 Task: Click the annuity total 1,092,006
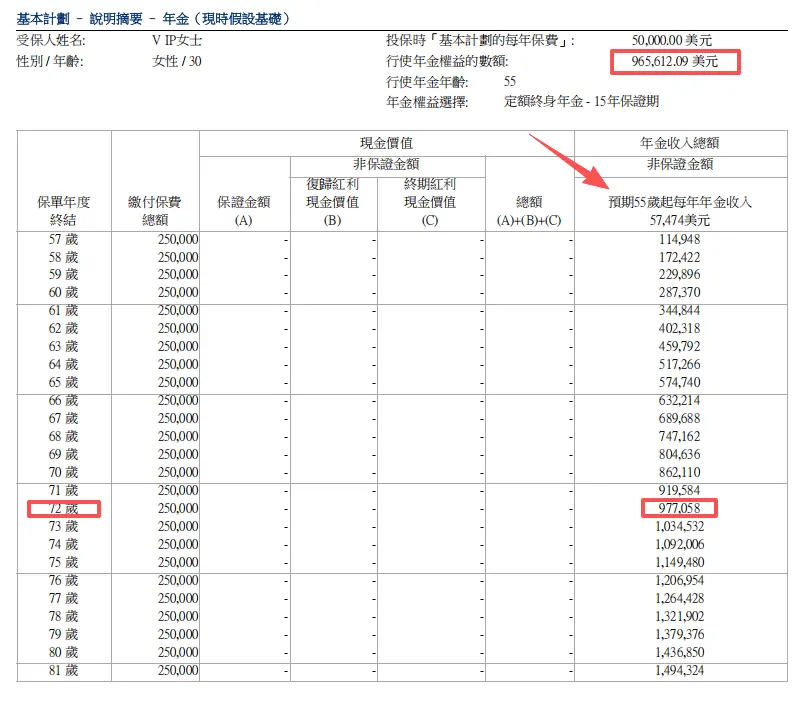coord(680,545)
